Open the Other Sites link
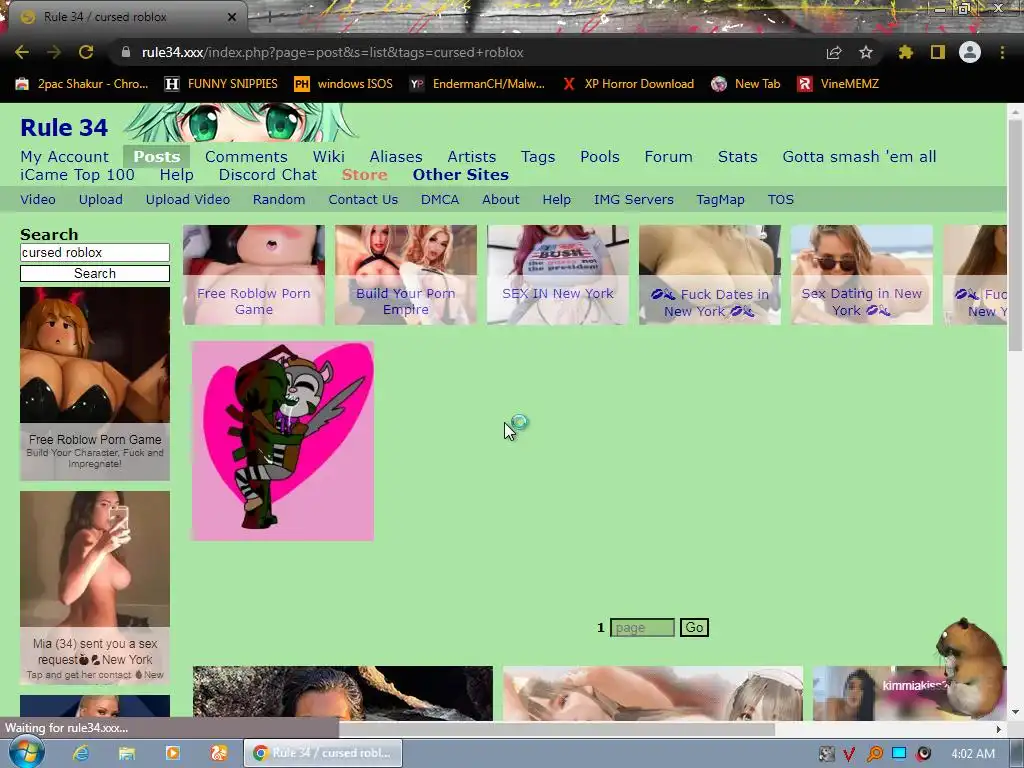Image resolution: width=1024 pixels, height=768 pixels. click(x=460, y=175)
